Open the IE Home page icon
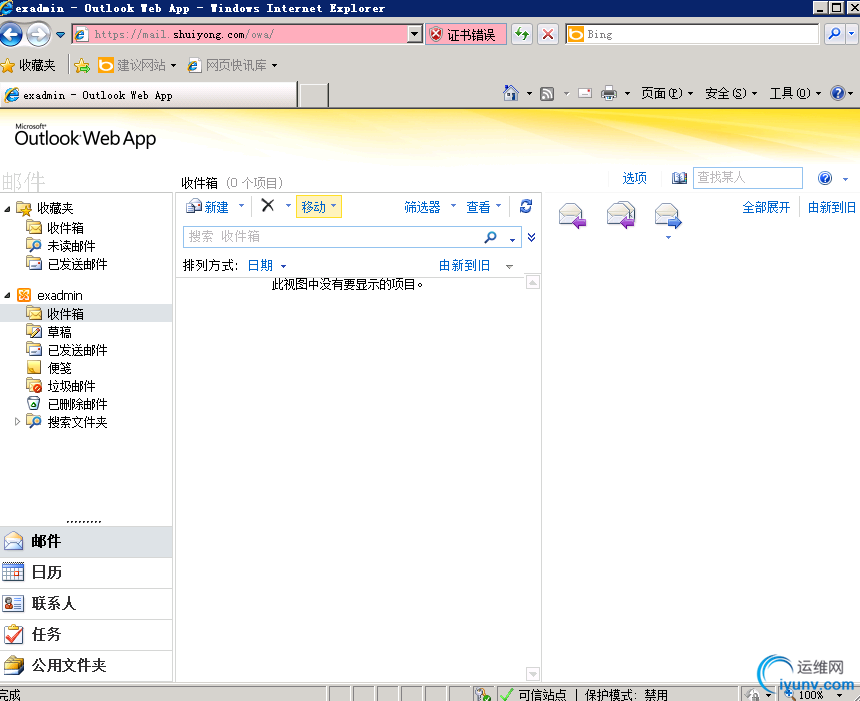860x701 pixels. pyautogui.click(x=511, y=93)
